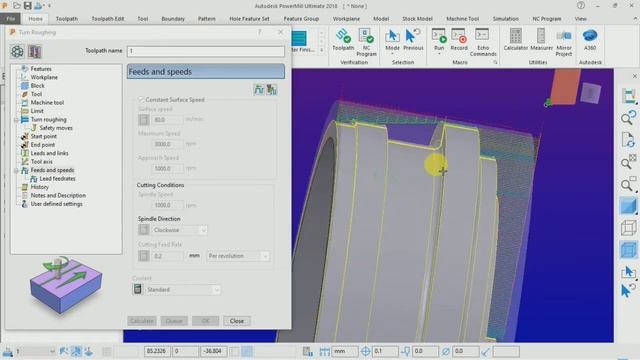Screen dimensions: 640x360
Task: Click the Cutting Feed Rate lock icon
Action: point(144,256)
